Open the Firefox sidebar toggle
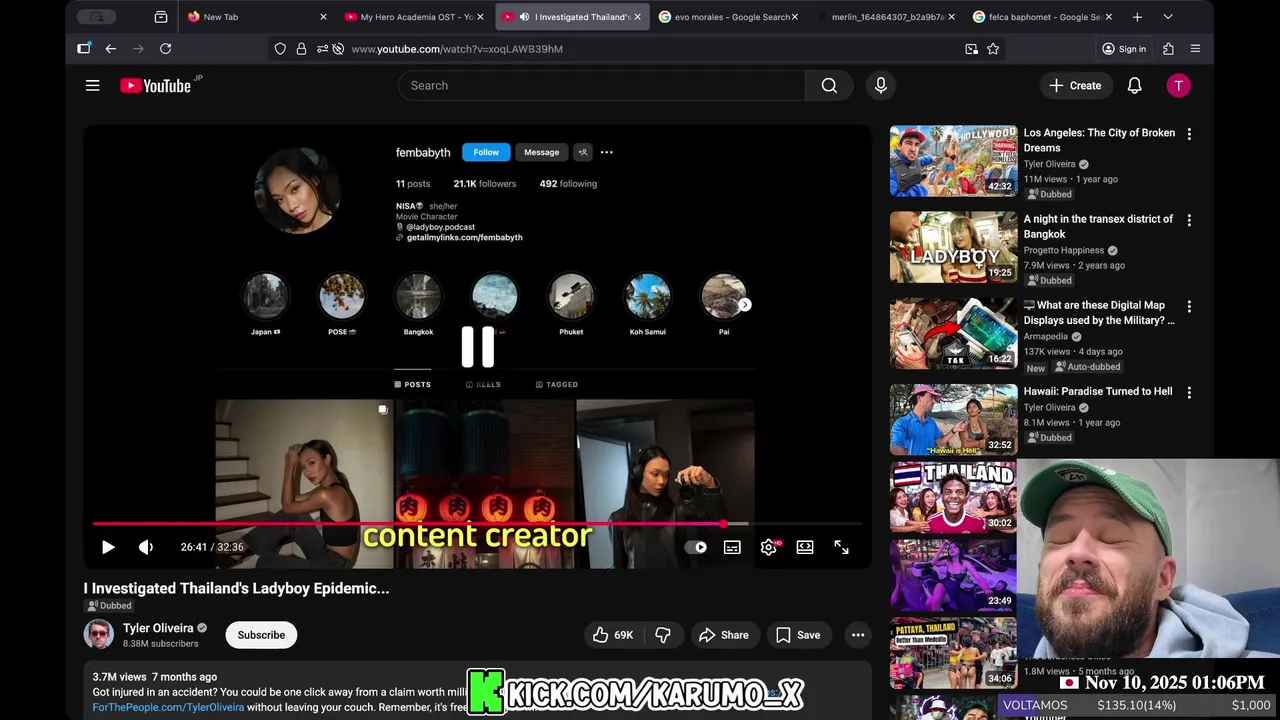1280x720 pixels. pyautogui.click(x=84, y=48)
